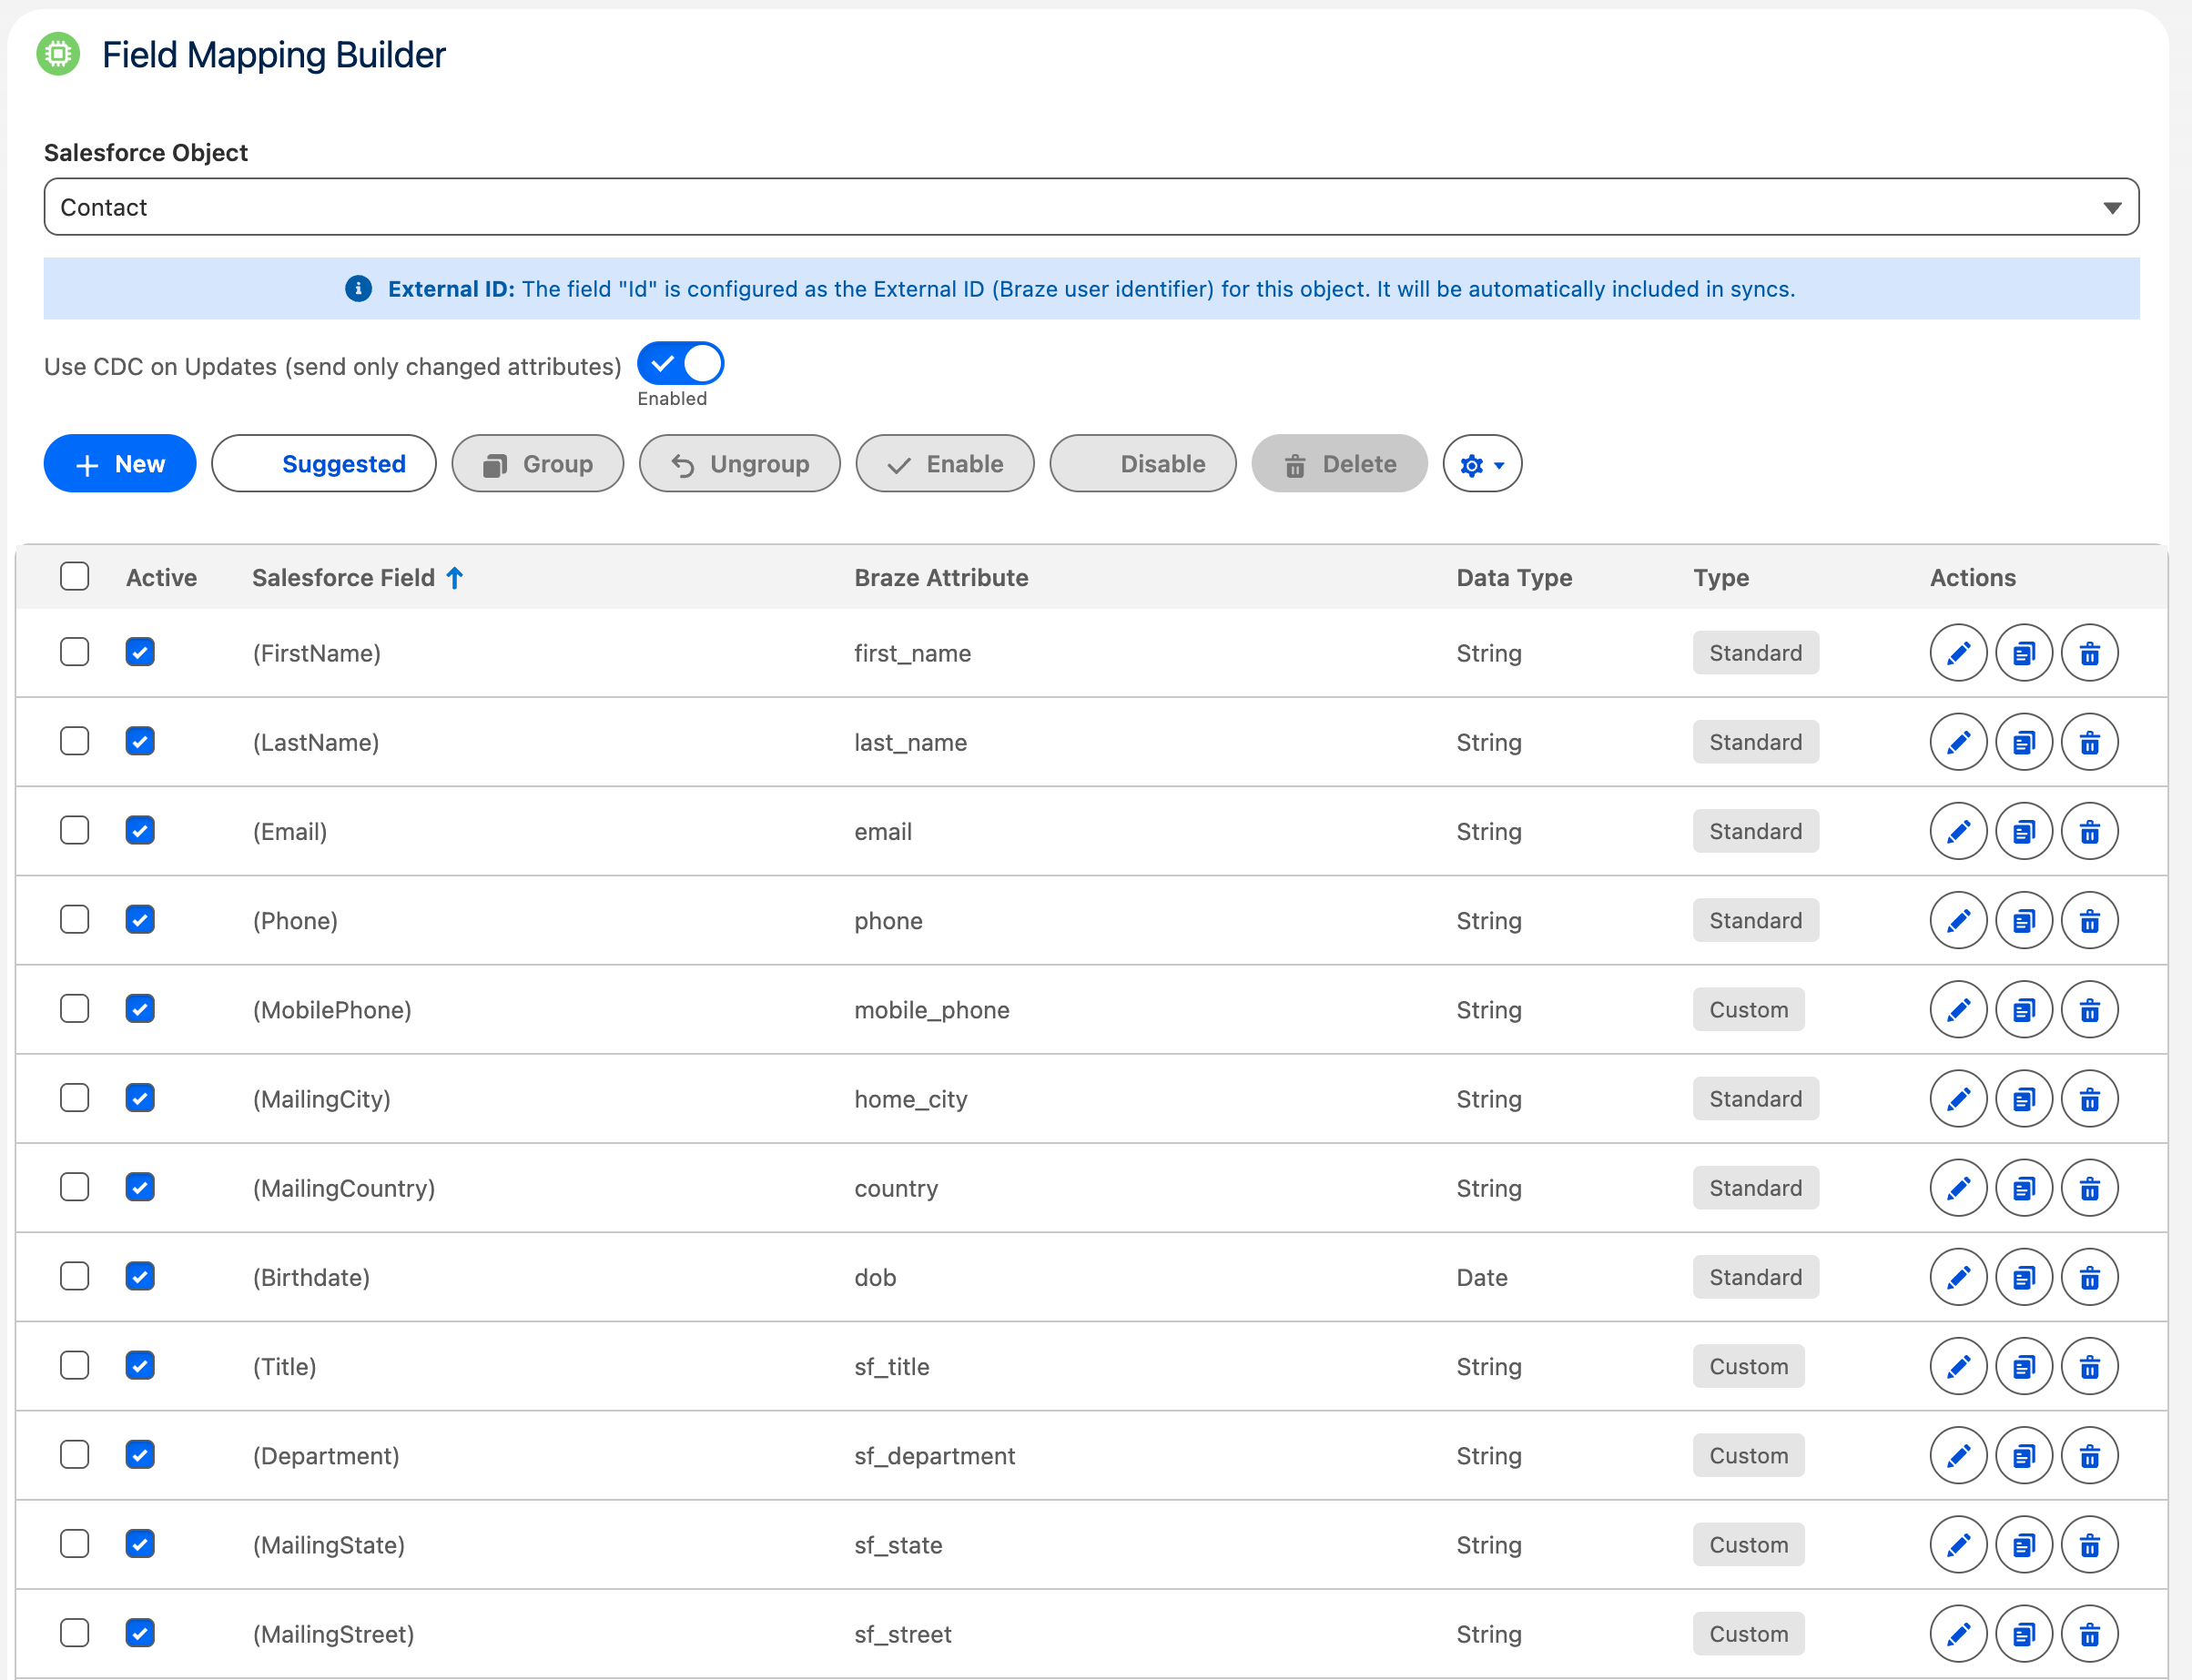Uncheck the Active checkbox on the FirstName row
Screen dimensions: 2192x1680
(x=140, y=652)
